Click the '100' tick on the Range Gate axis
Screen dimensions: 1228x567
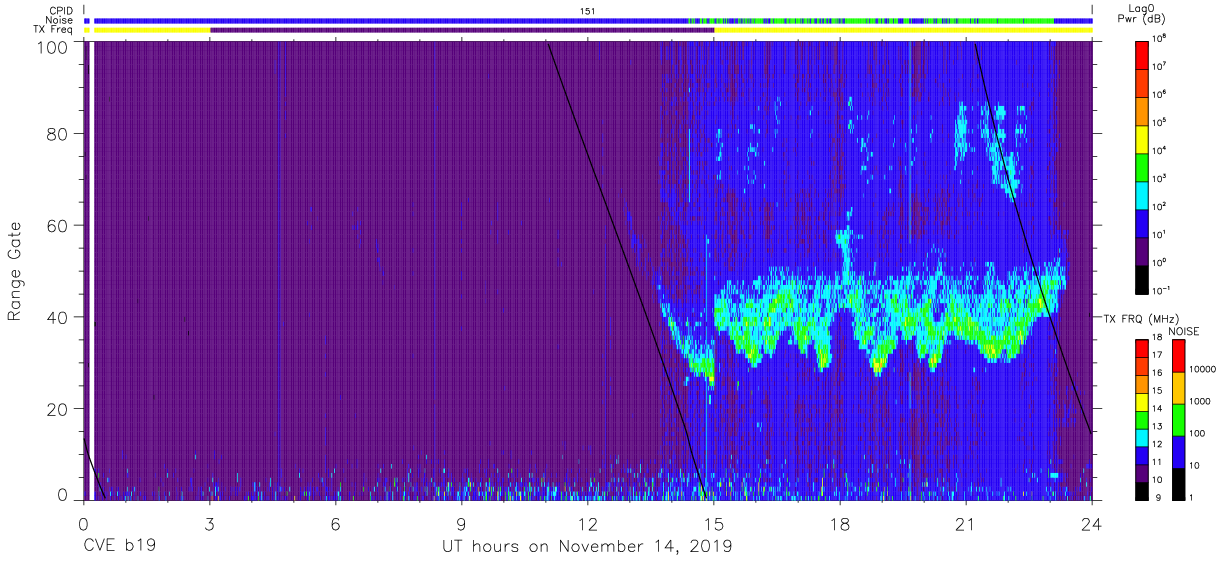[53, 47]
